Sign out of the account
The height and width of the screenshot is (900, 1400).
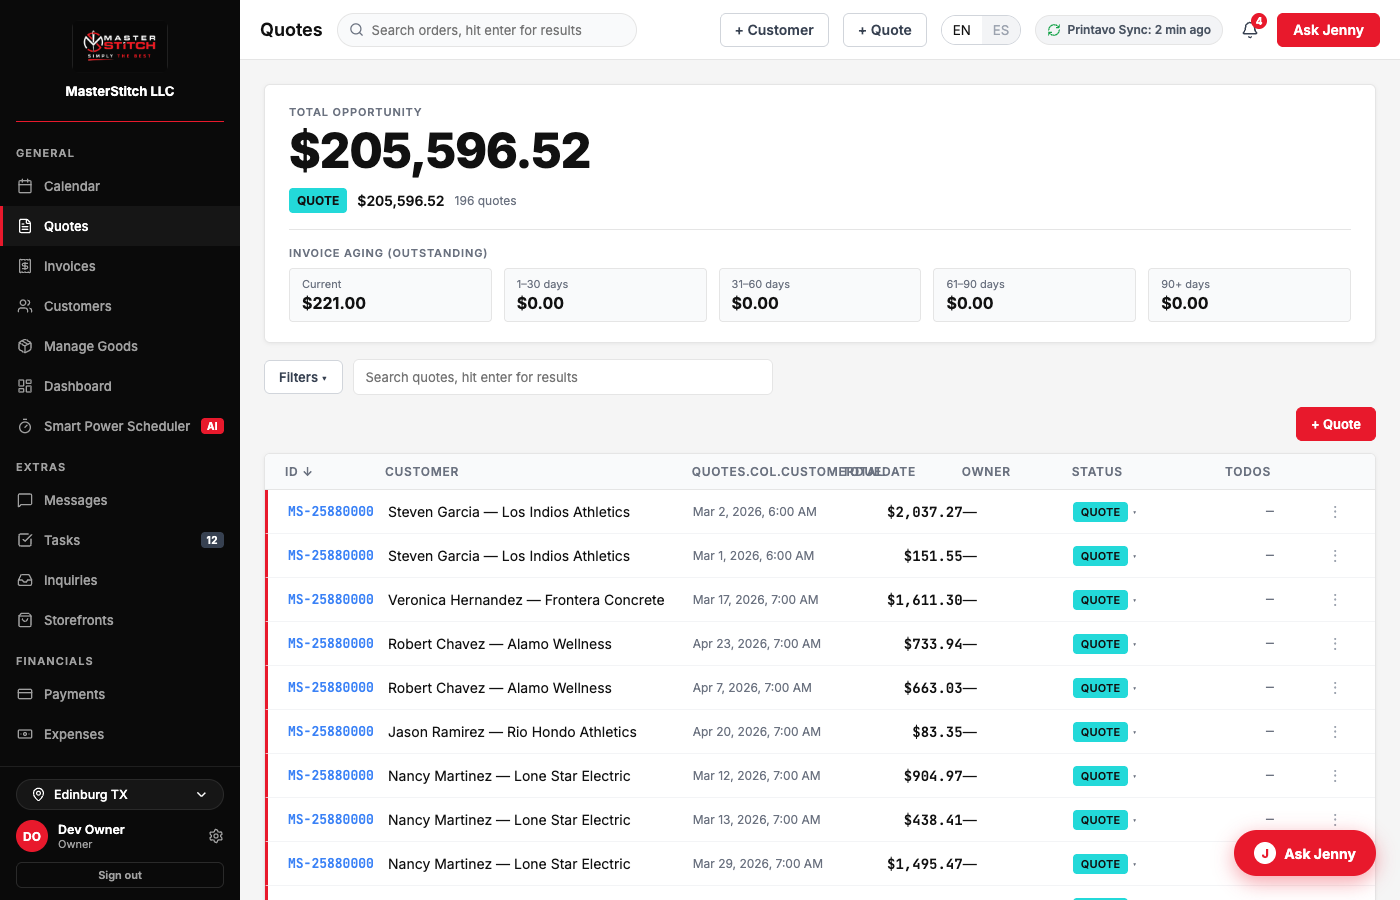(x=120, y=875)
